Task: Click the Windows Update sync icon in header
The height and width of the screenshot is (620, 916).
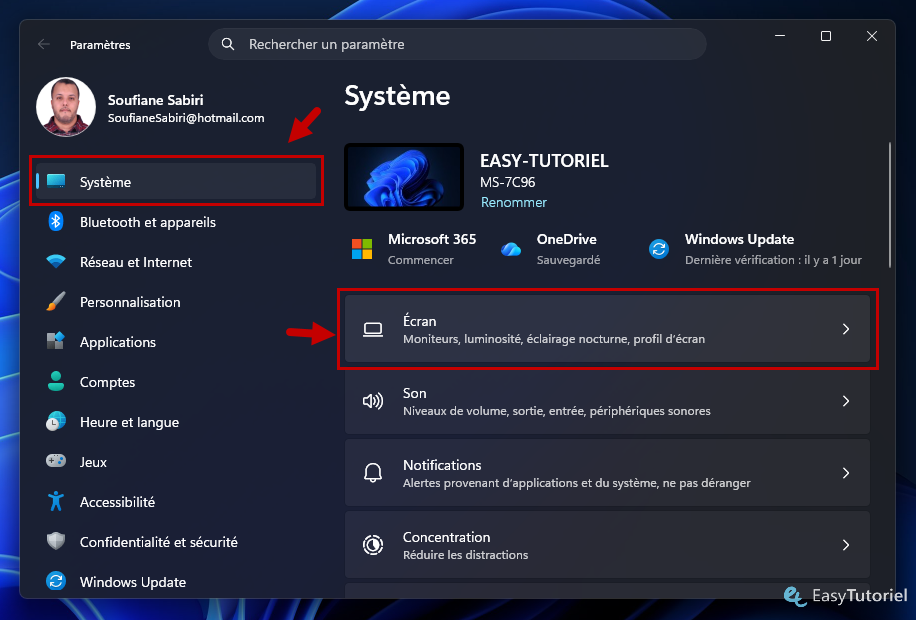Action: (659, 249)
